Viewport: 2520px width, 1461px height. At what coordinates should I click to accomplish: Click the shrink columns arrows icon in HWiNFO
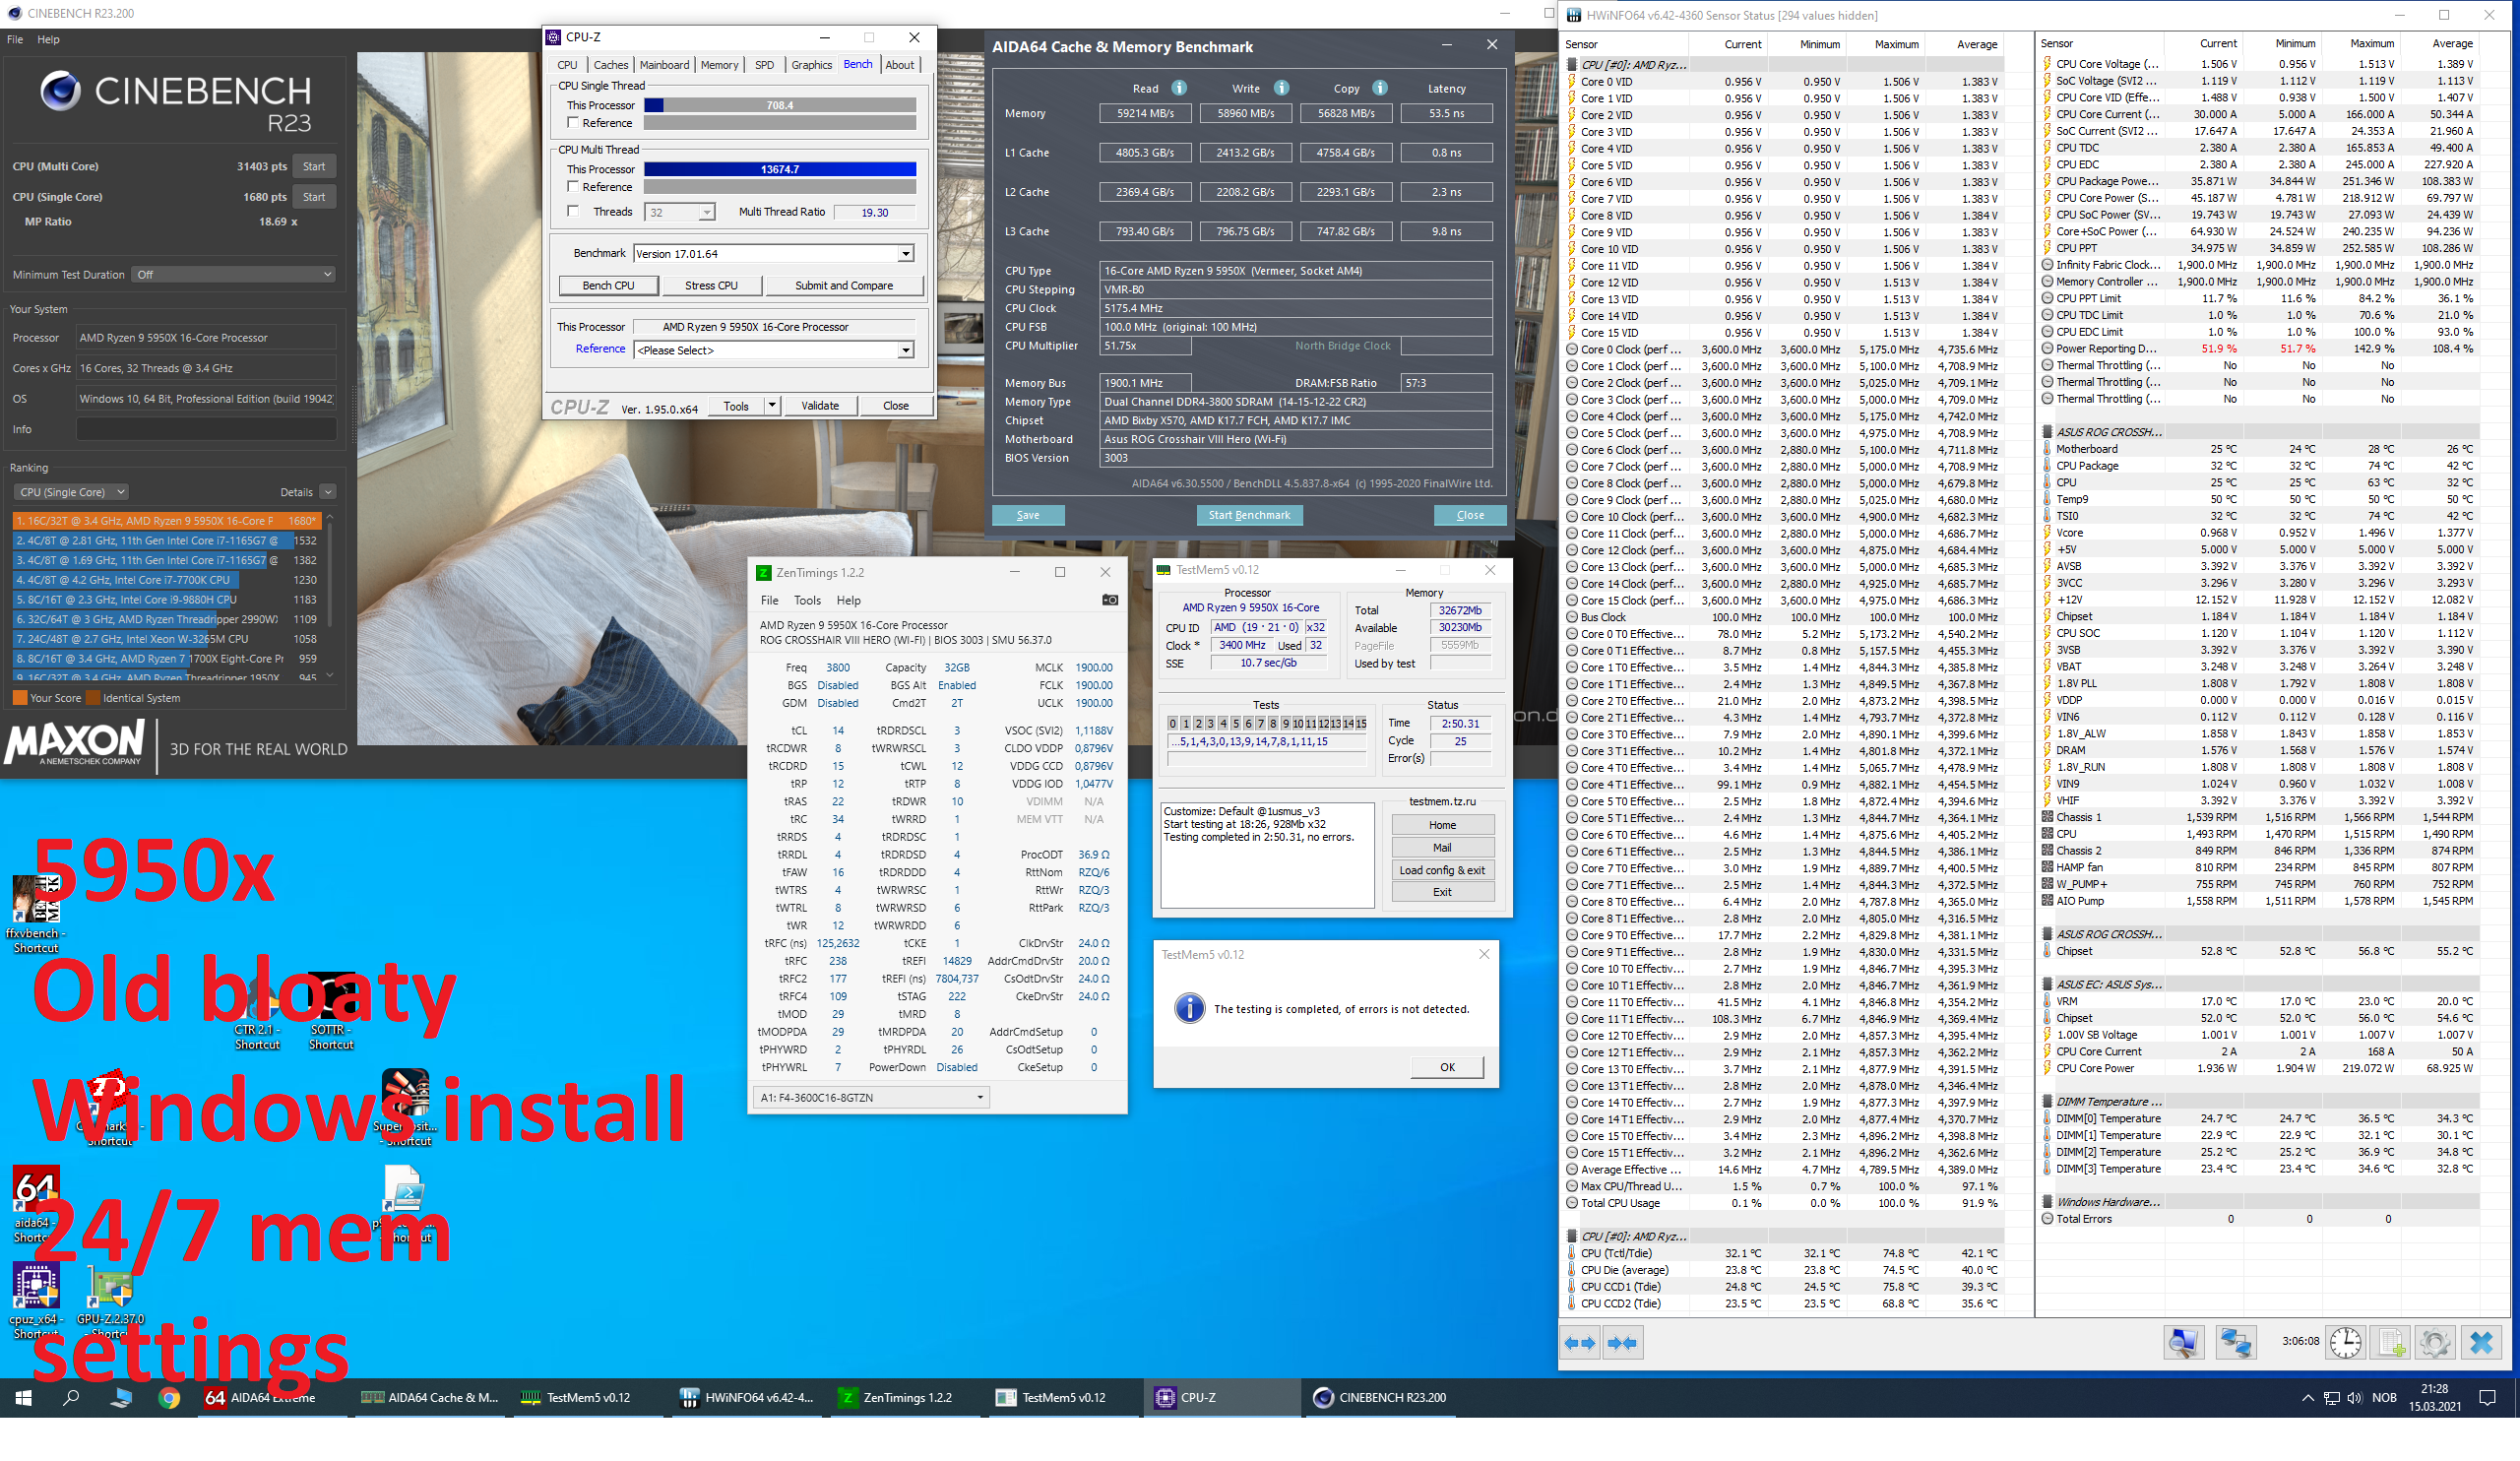click(1621, 1343)
